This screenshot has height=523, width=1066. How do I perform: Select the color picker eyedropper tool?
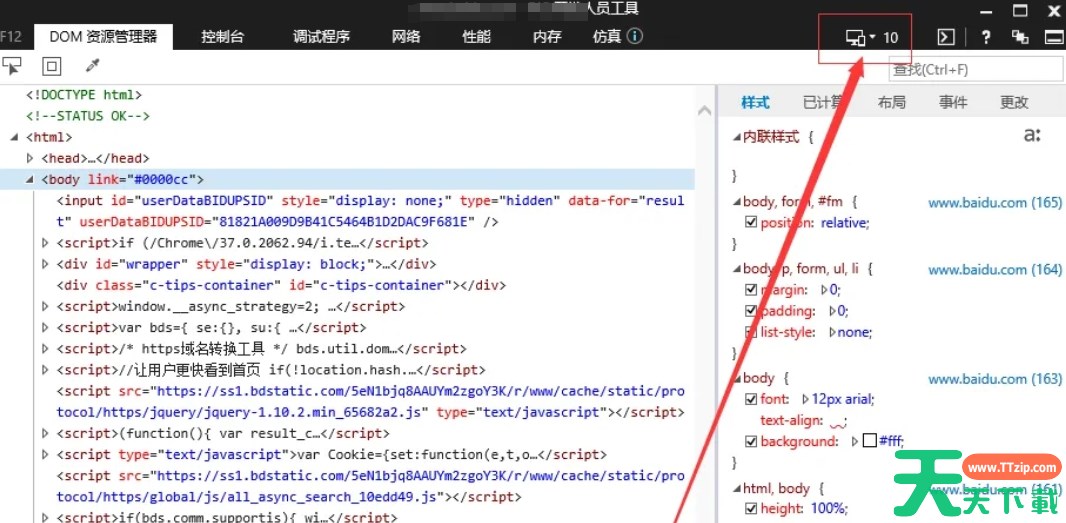pos(92,67)
